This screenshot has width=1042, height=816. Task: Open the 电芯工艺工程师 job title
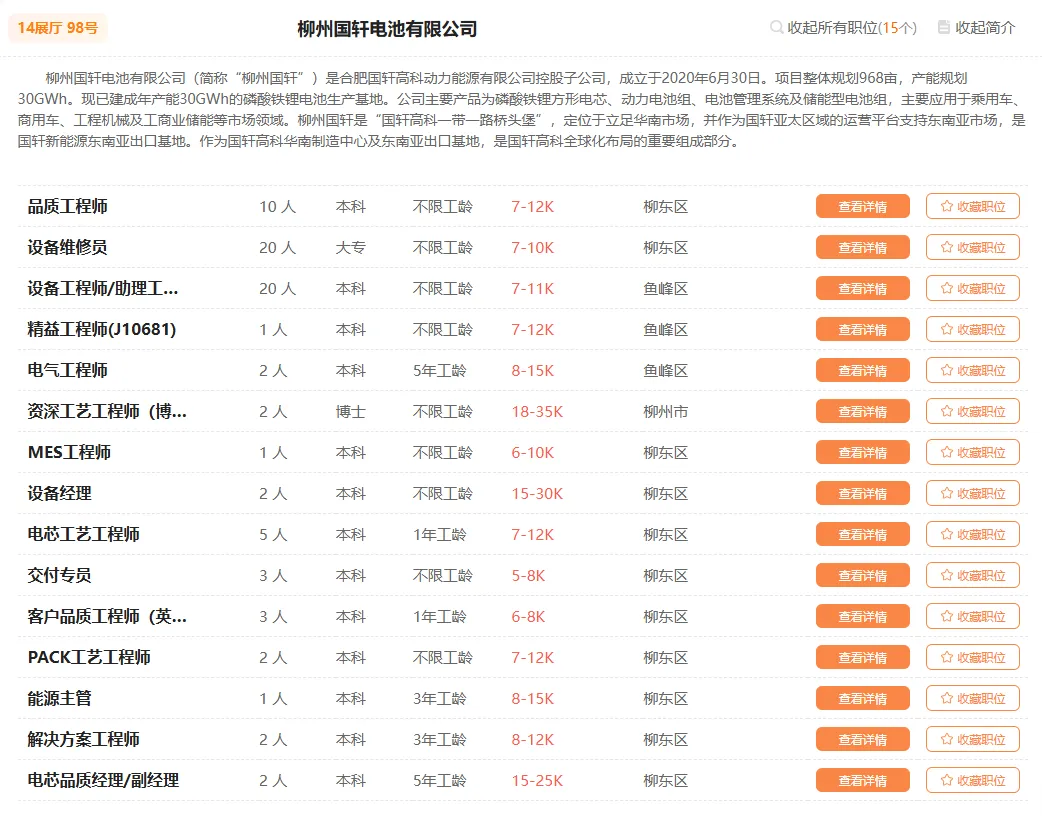(x=83, y=534)
